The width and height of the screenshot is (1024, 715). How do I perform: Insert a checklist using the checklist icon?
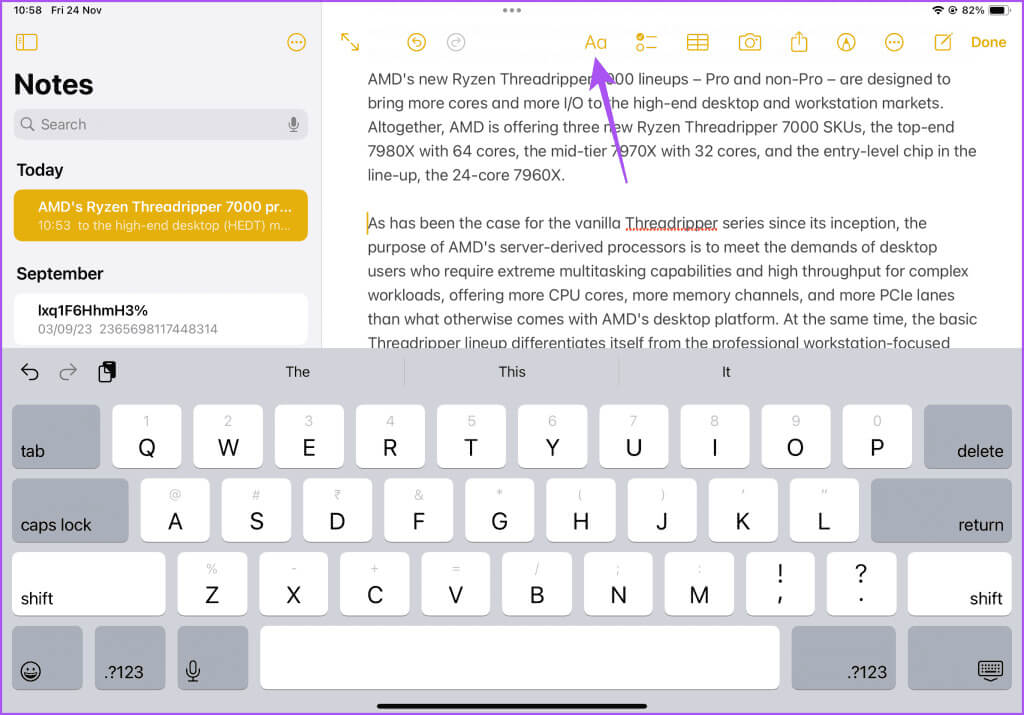pyautogui.click(x=646, y=42)
